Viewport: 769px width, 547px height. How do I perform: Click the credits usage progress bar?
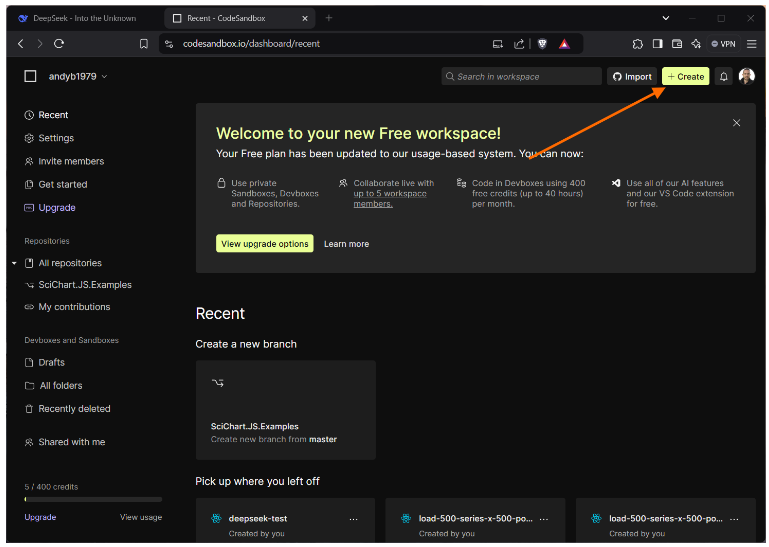pyautogui.click(x=93, y=499)
